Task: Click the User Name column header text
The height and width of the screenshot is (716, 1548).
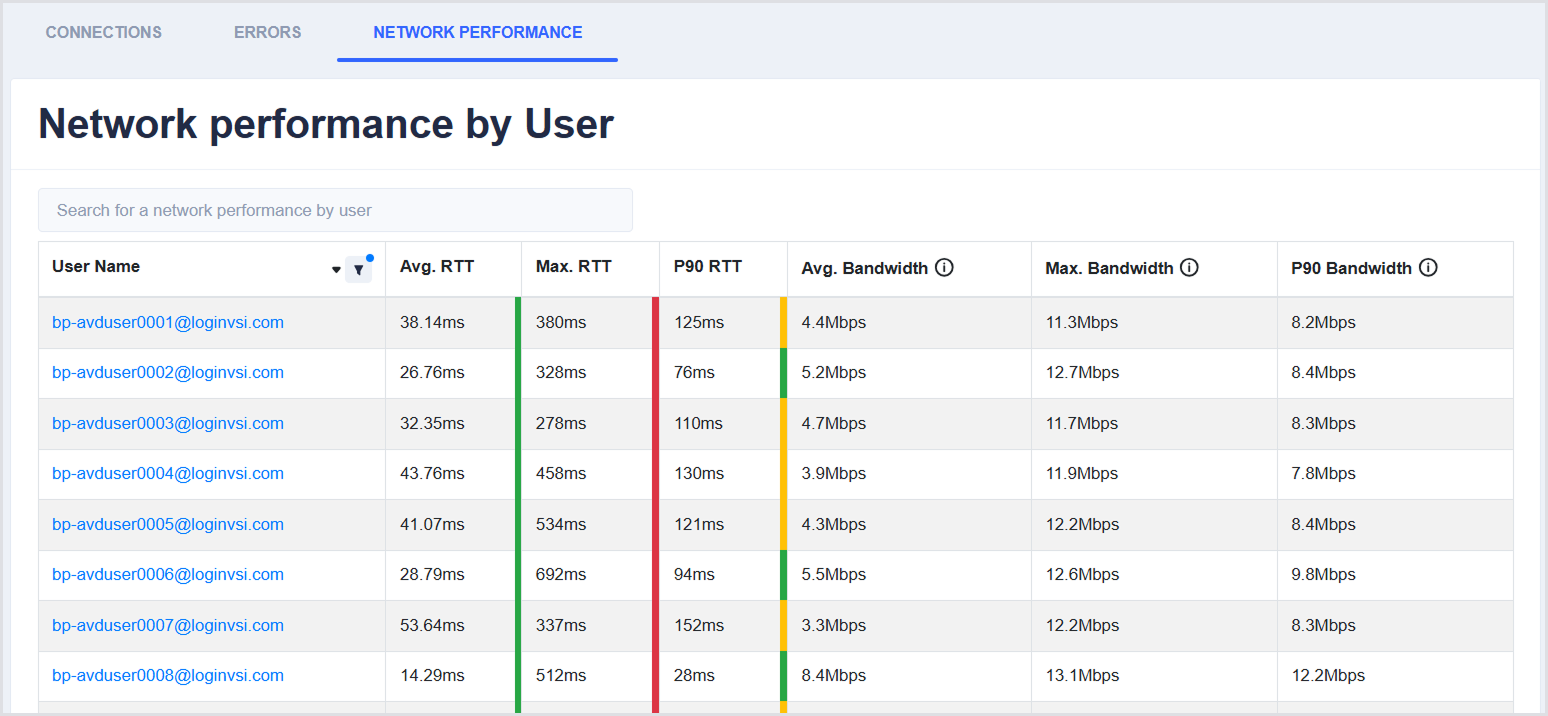Action: (96, 266)
